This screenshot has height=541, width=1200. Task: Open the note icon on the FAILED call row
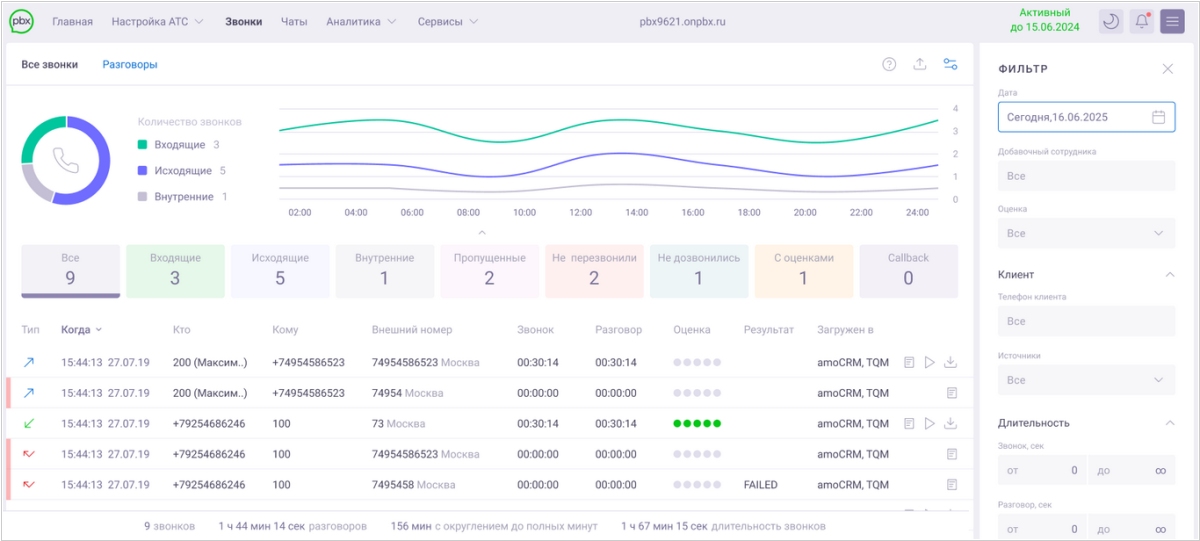click(x=952, y=484)
